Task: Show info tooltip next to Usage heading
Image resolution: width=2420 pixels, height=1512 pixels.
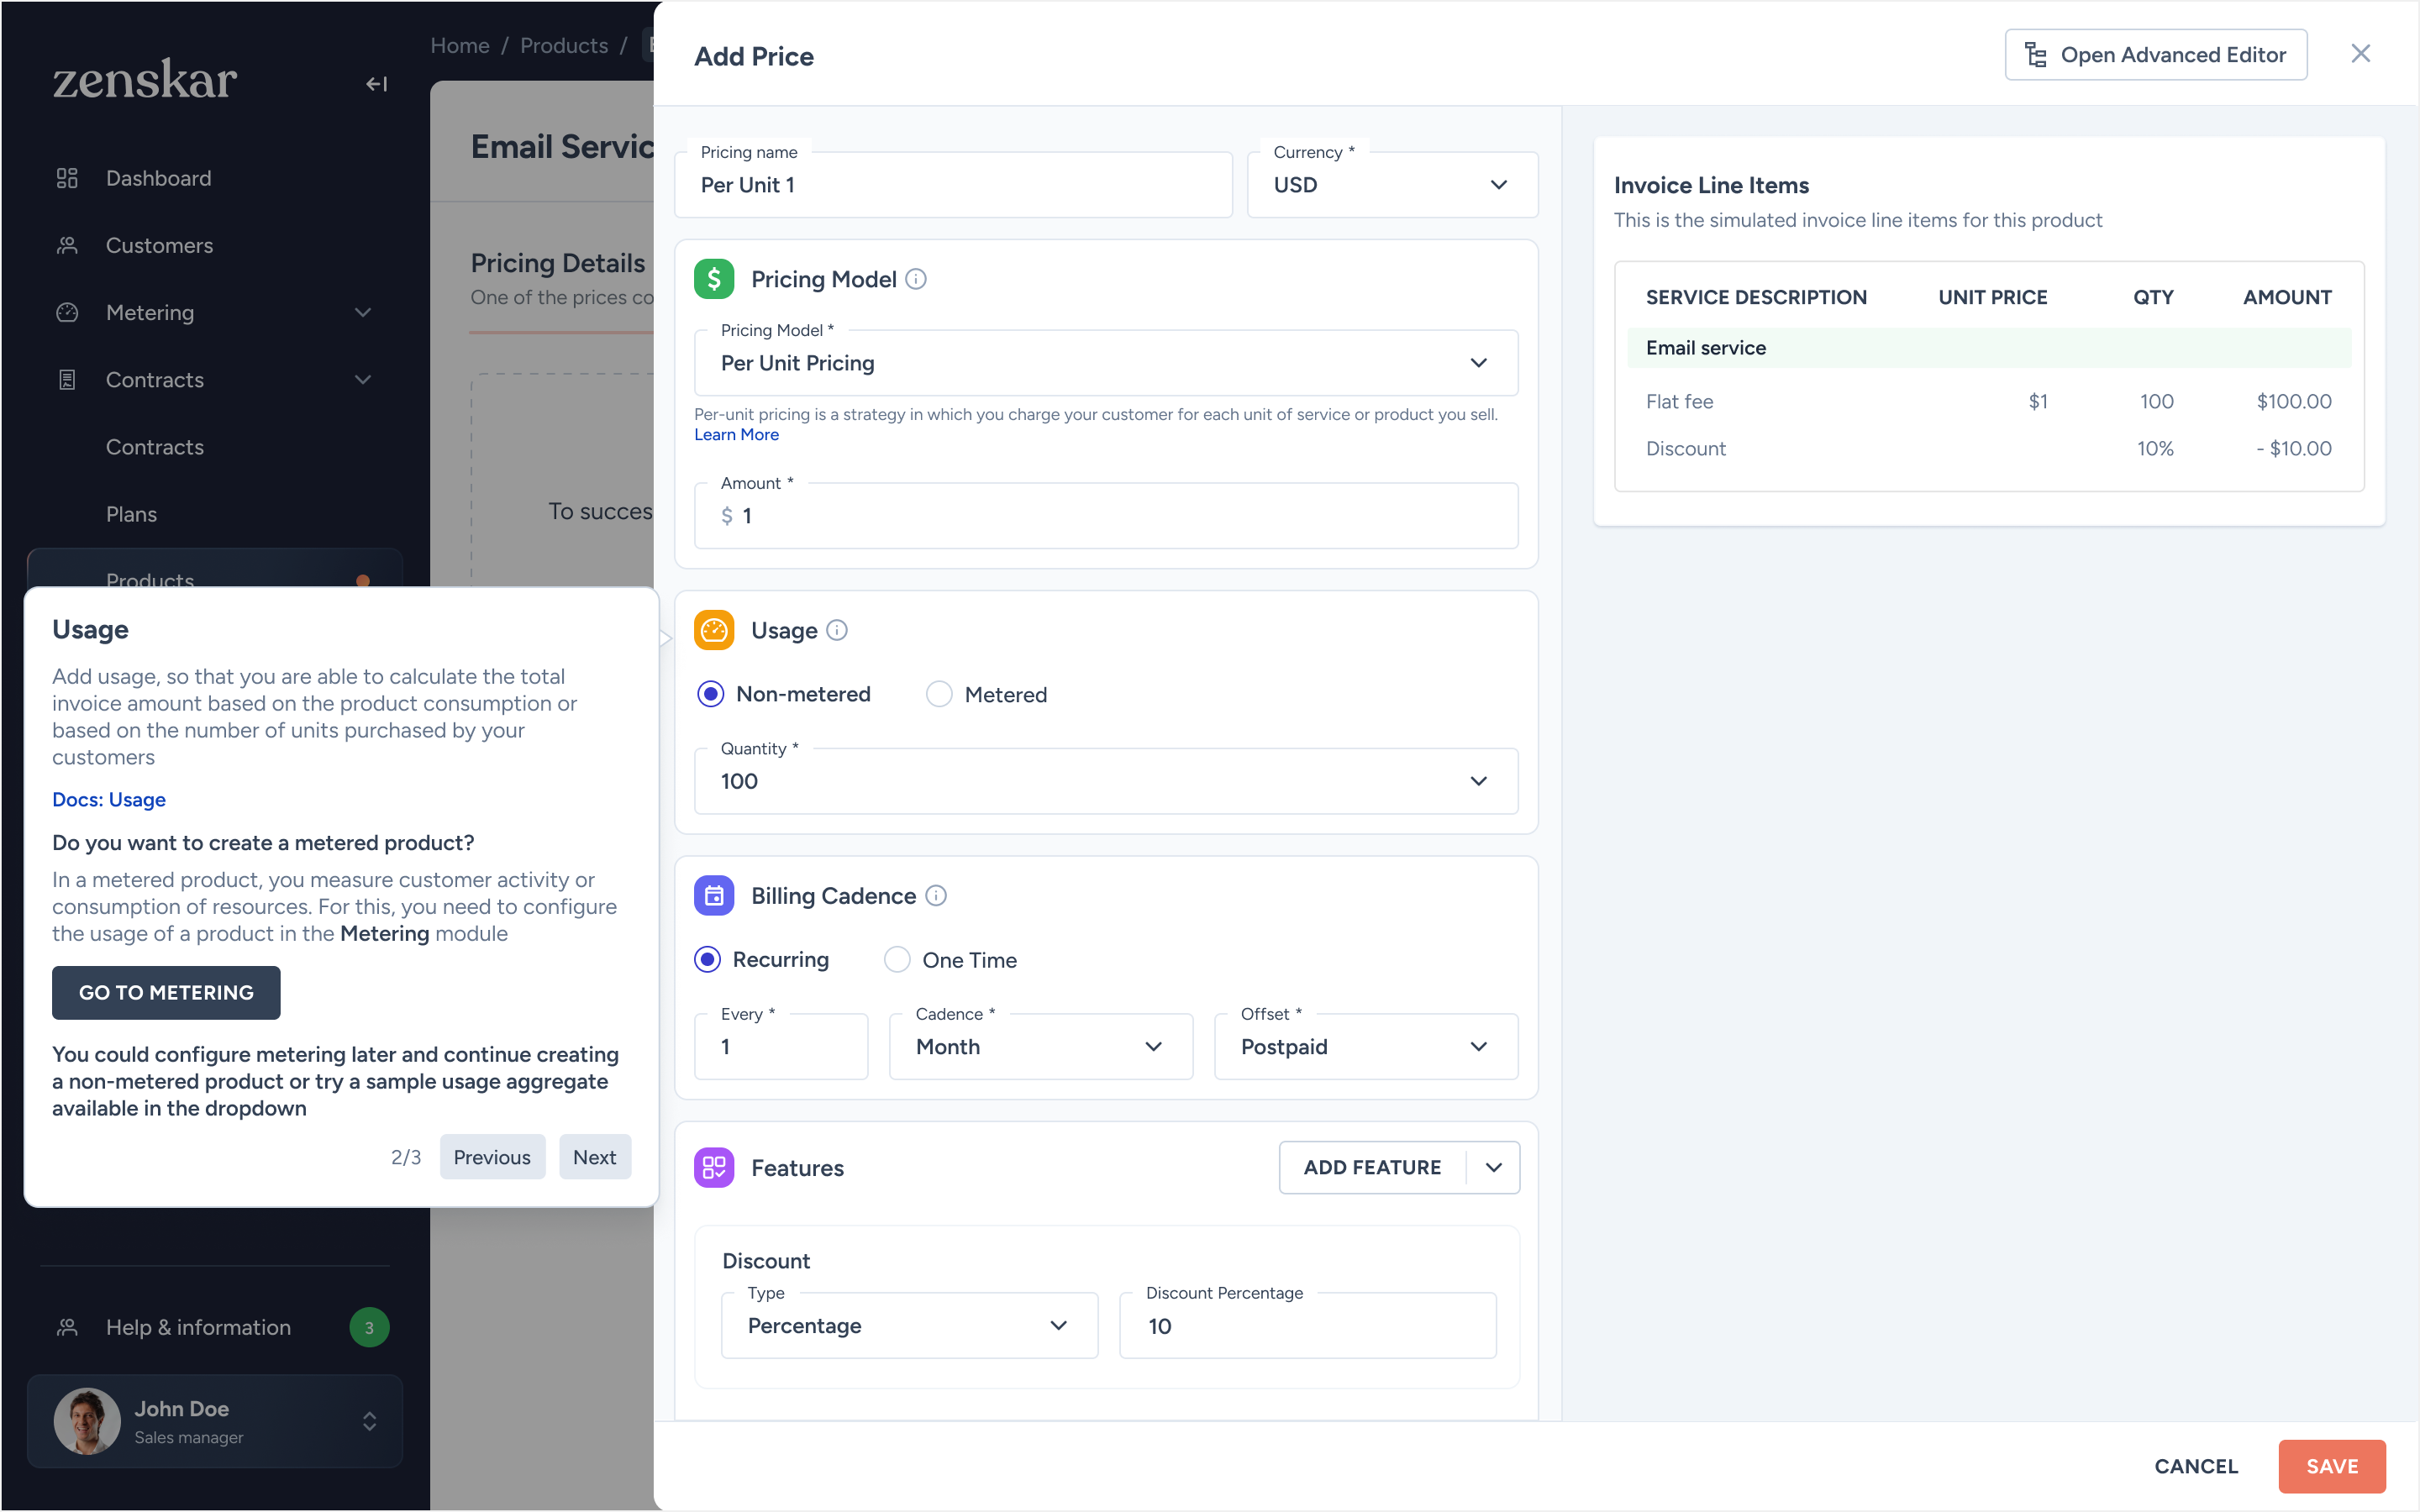Action: [837, 630]
